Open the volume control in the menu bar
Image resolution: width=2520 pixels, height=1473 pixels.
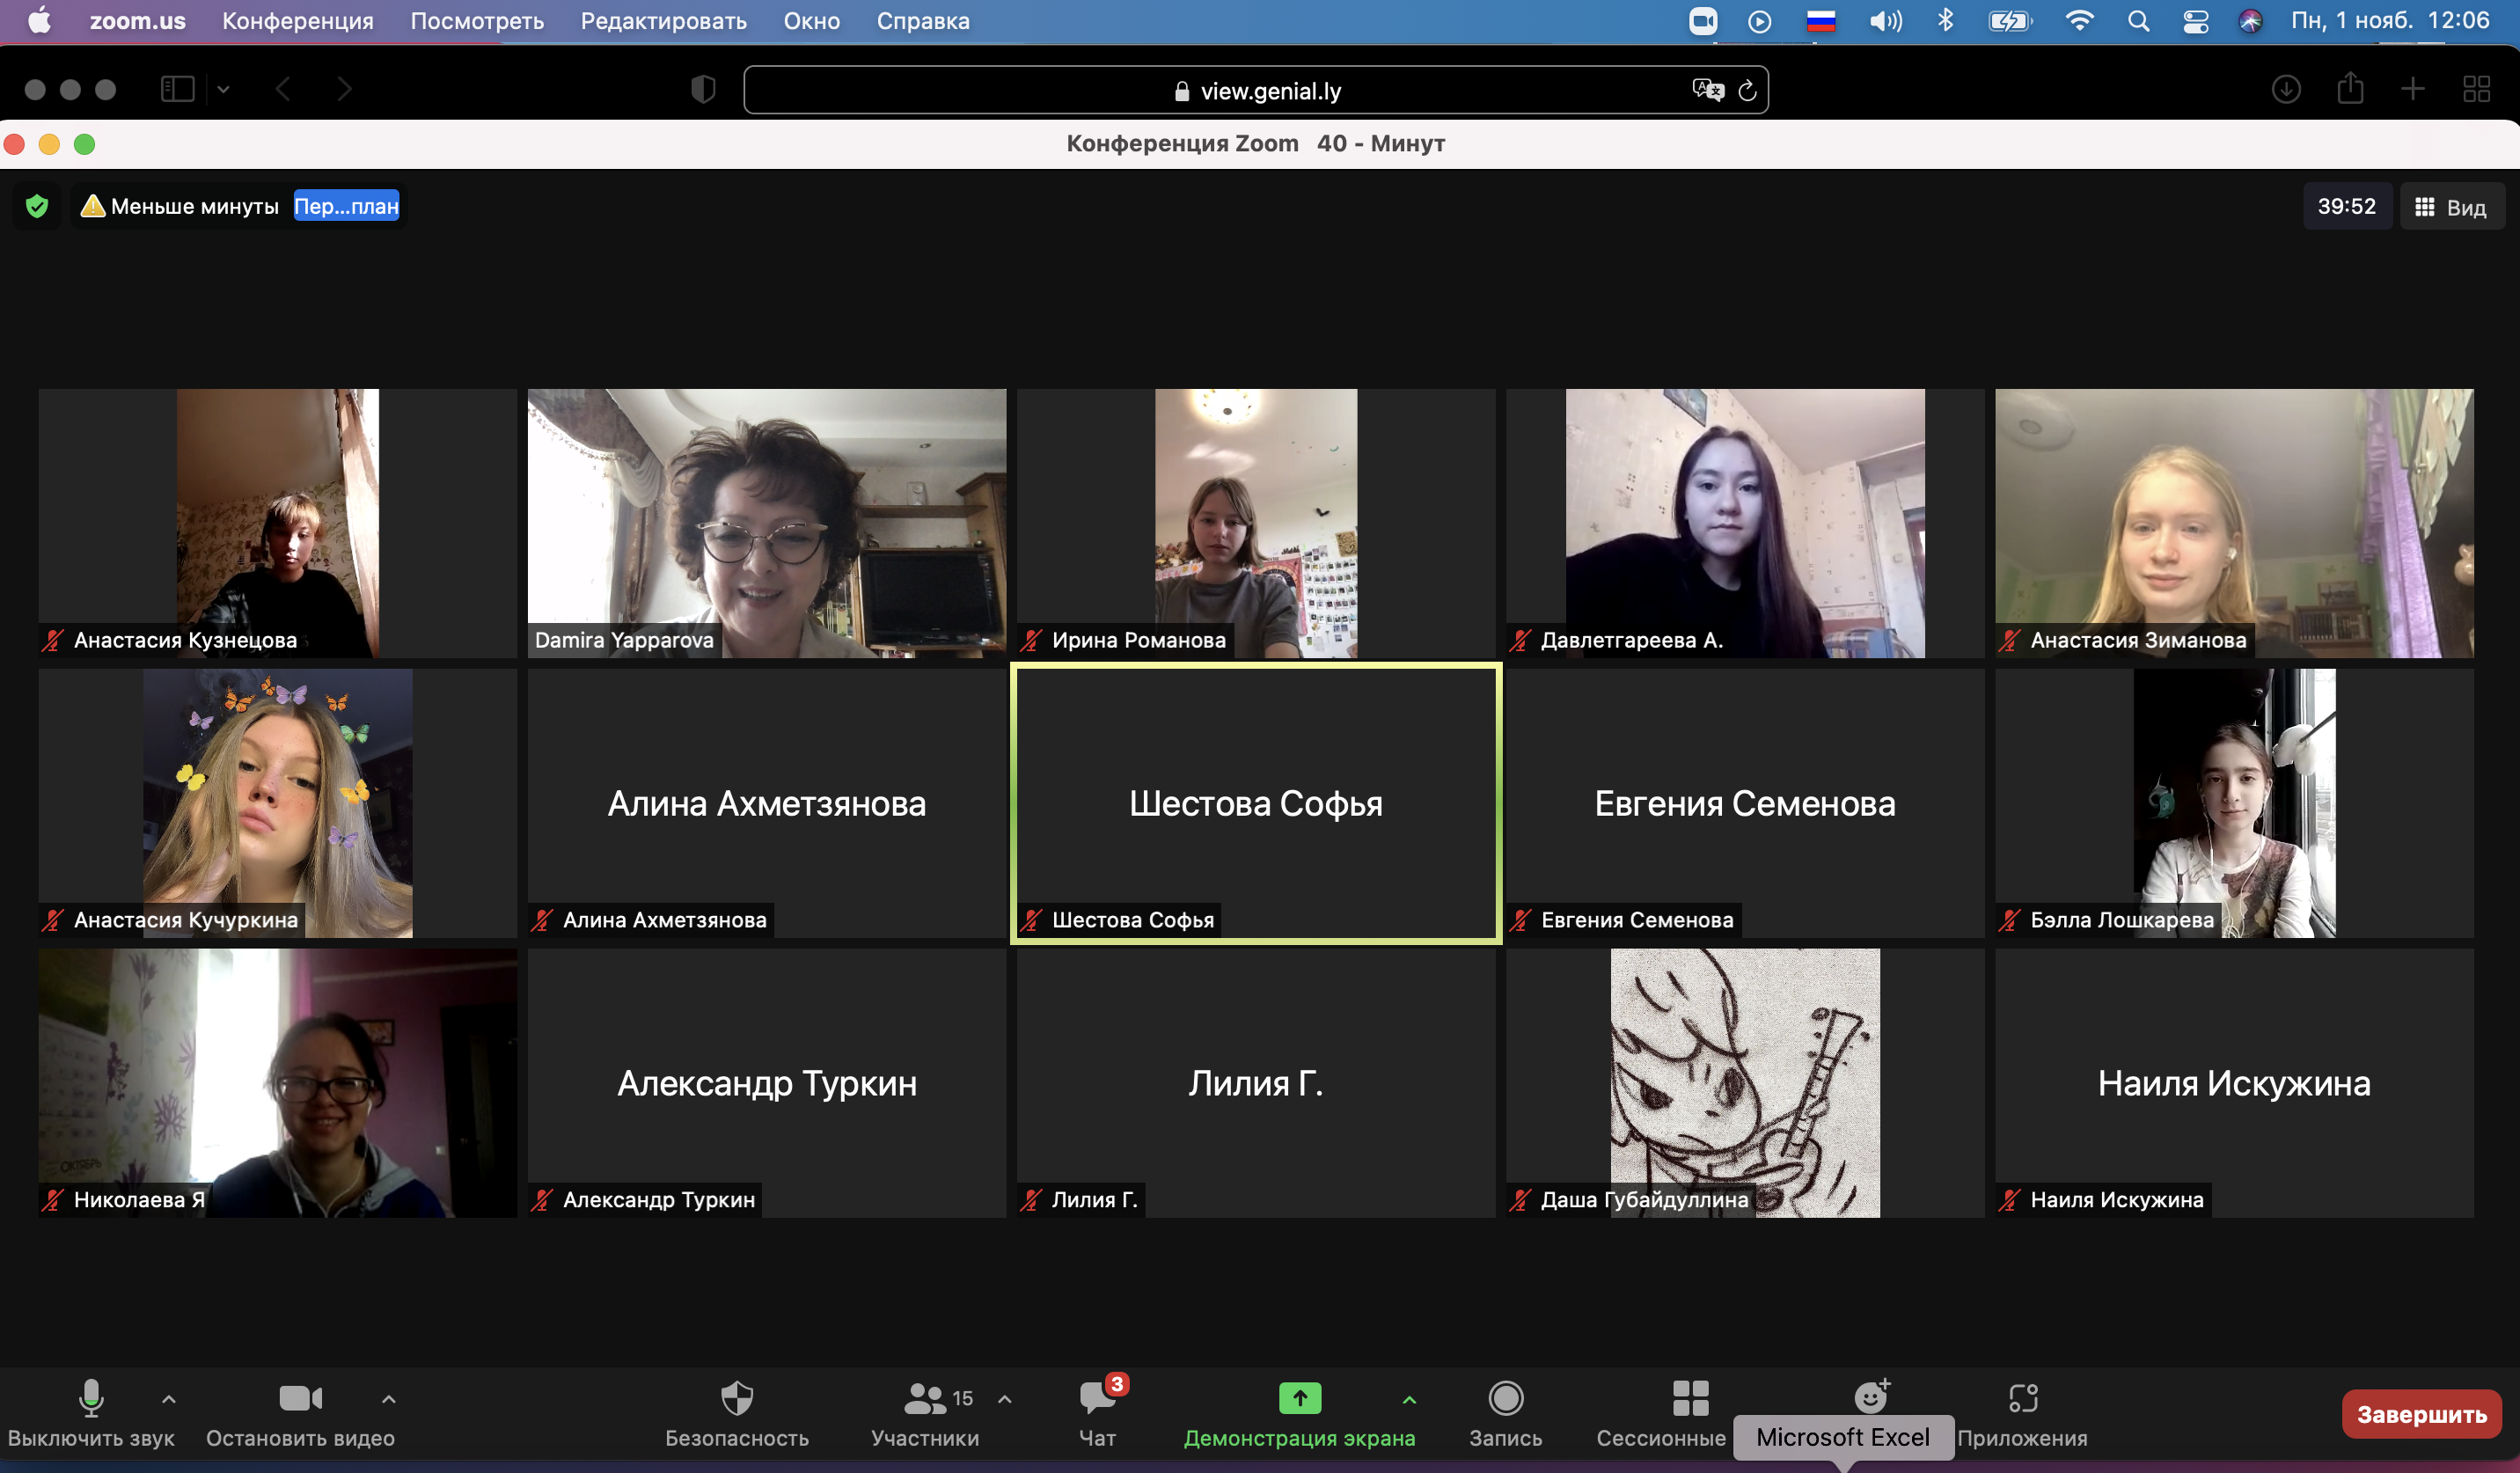[1885, 21]
